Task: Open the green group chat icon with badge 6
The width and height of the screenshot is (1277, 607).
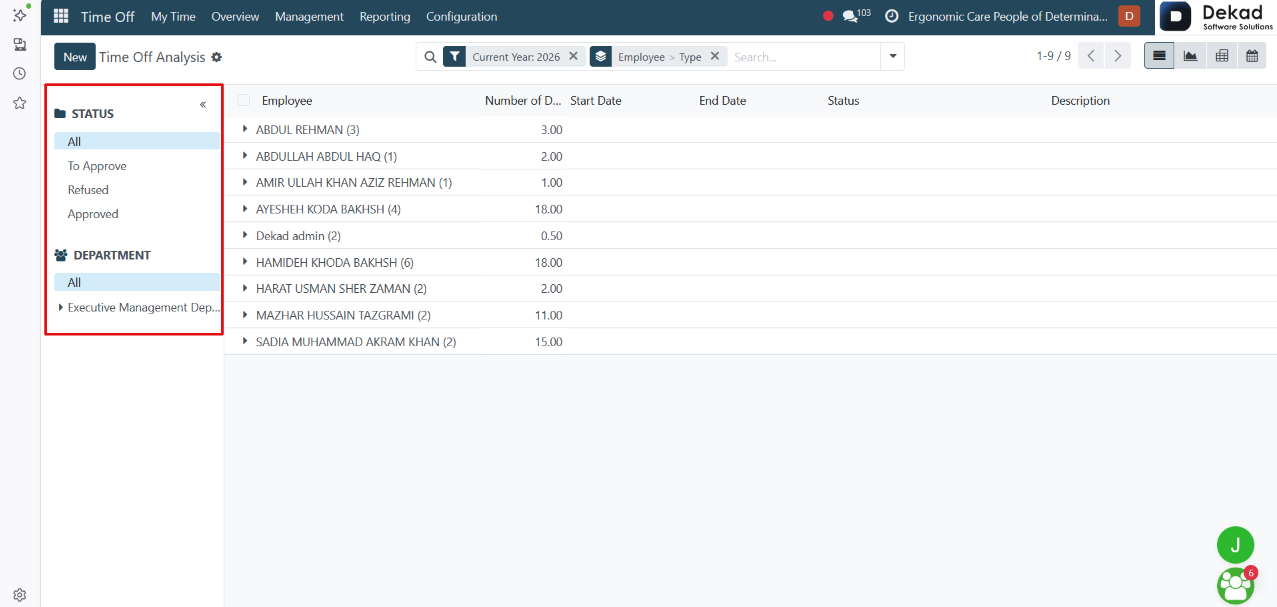Action: (x=1235, y=586)
